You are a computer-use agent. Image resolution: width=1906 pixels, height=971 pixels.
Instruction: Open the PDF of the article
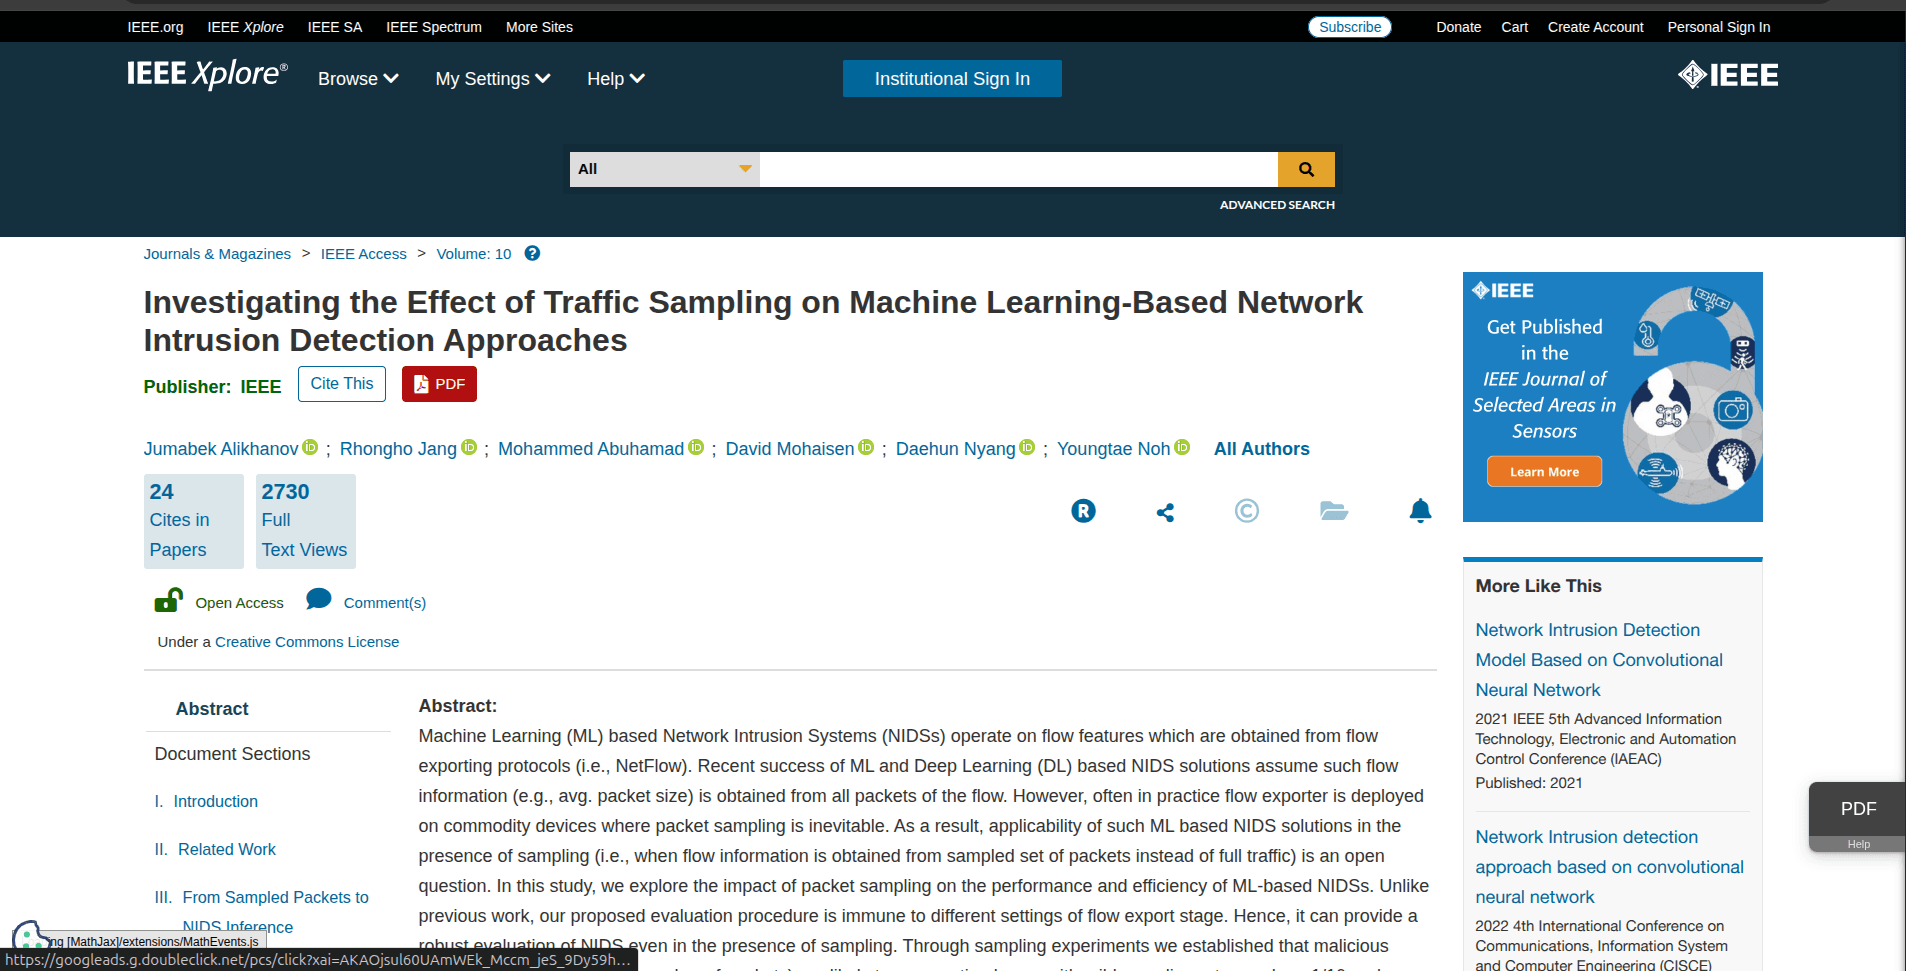coord(438,383)
